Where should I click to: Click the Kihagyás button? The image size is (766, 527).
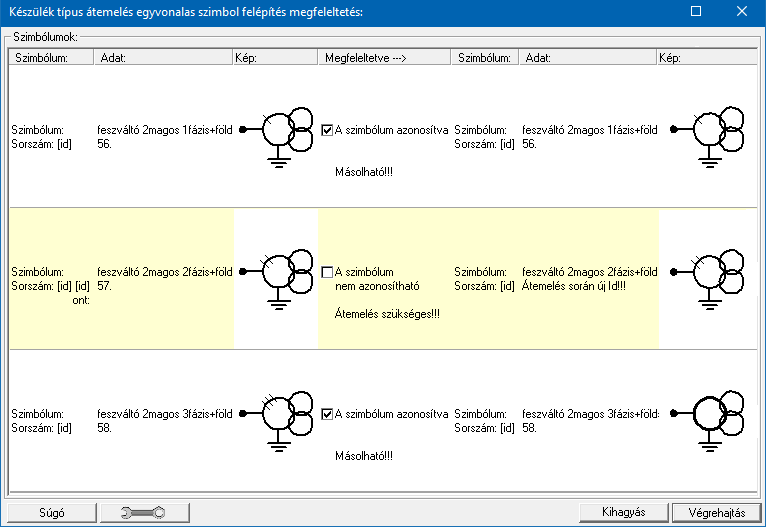(x=623, y=512)
